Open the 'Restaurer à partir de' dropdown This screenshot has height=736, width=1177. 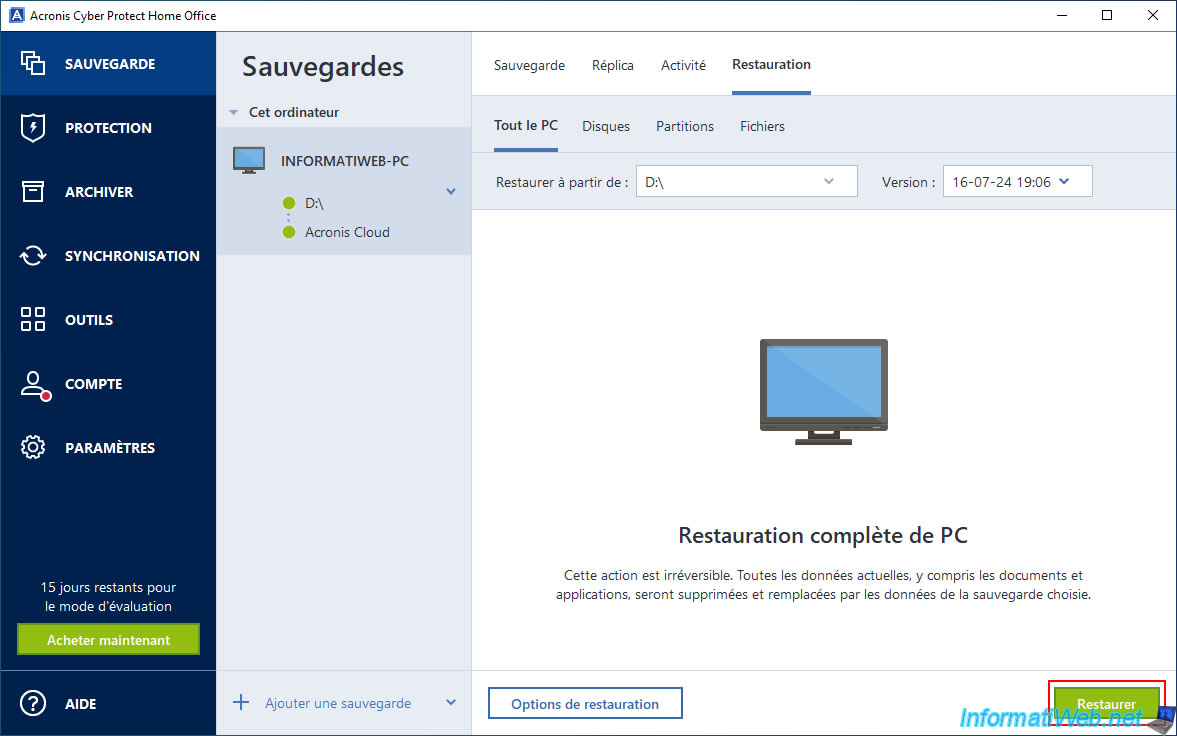746,181
